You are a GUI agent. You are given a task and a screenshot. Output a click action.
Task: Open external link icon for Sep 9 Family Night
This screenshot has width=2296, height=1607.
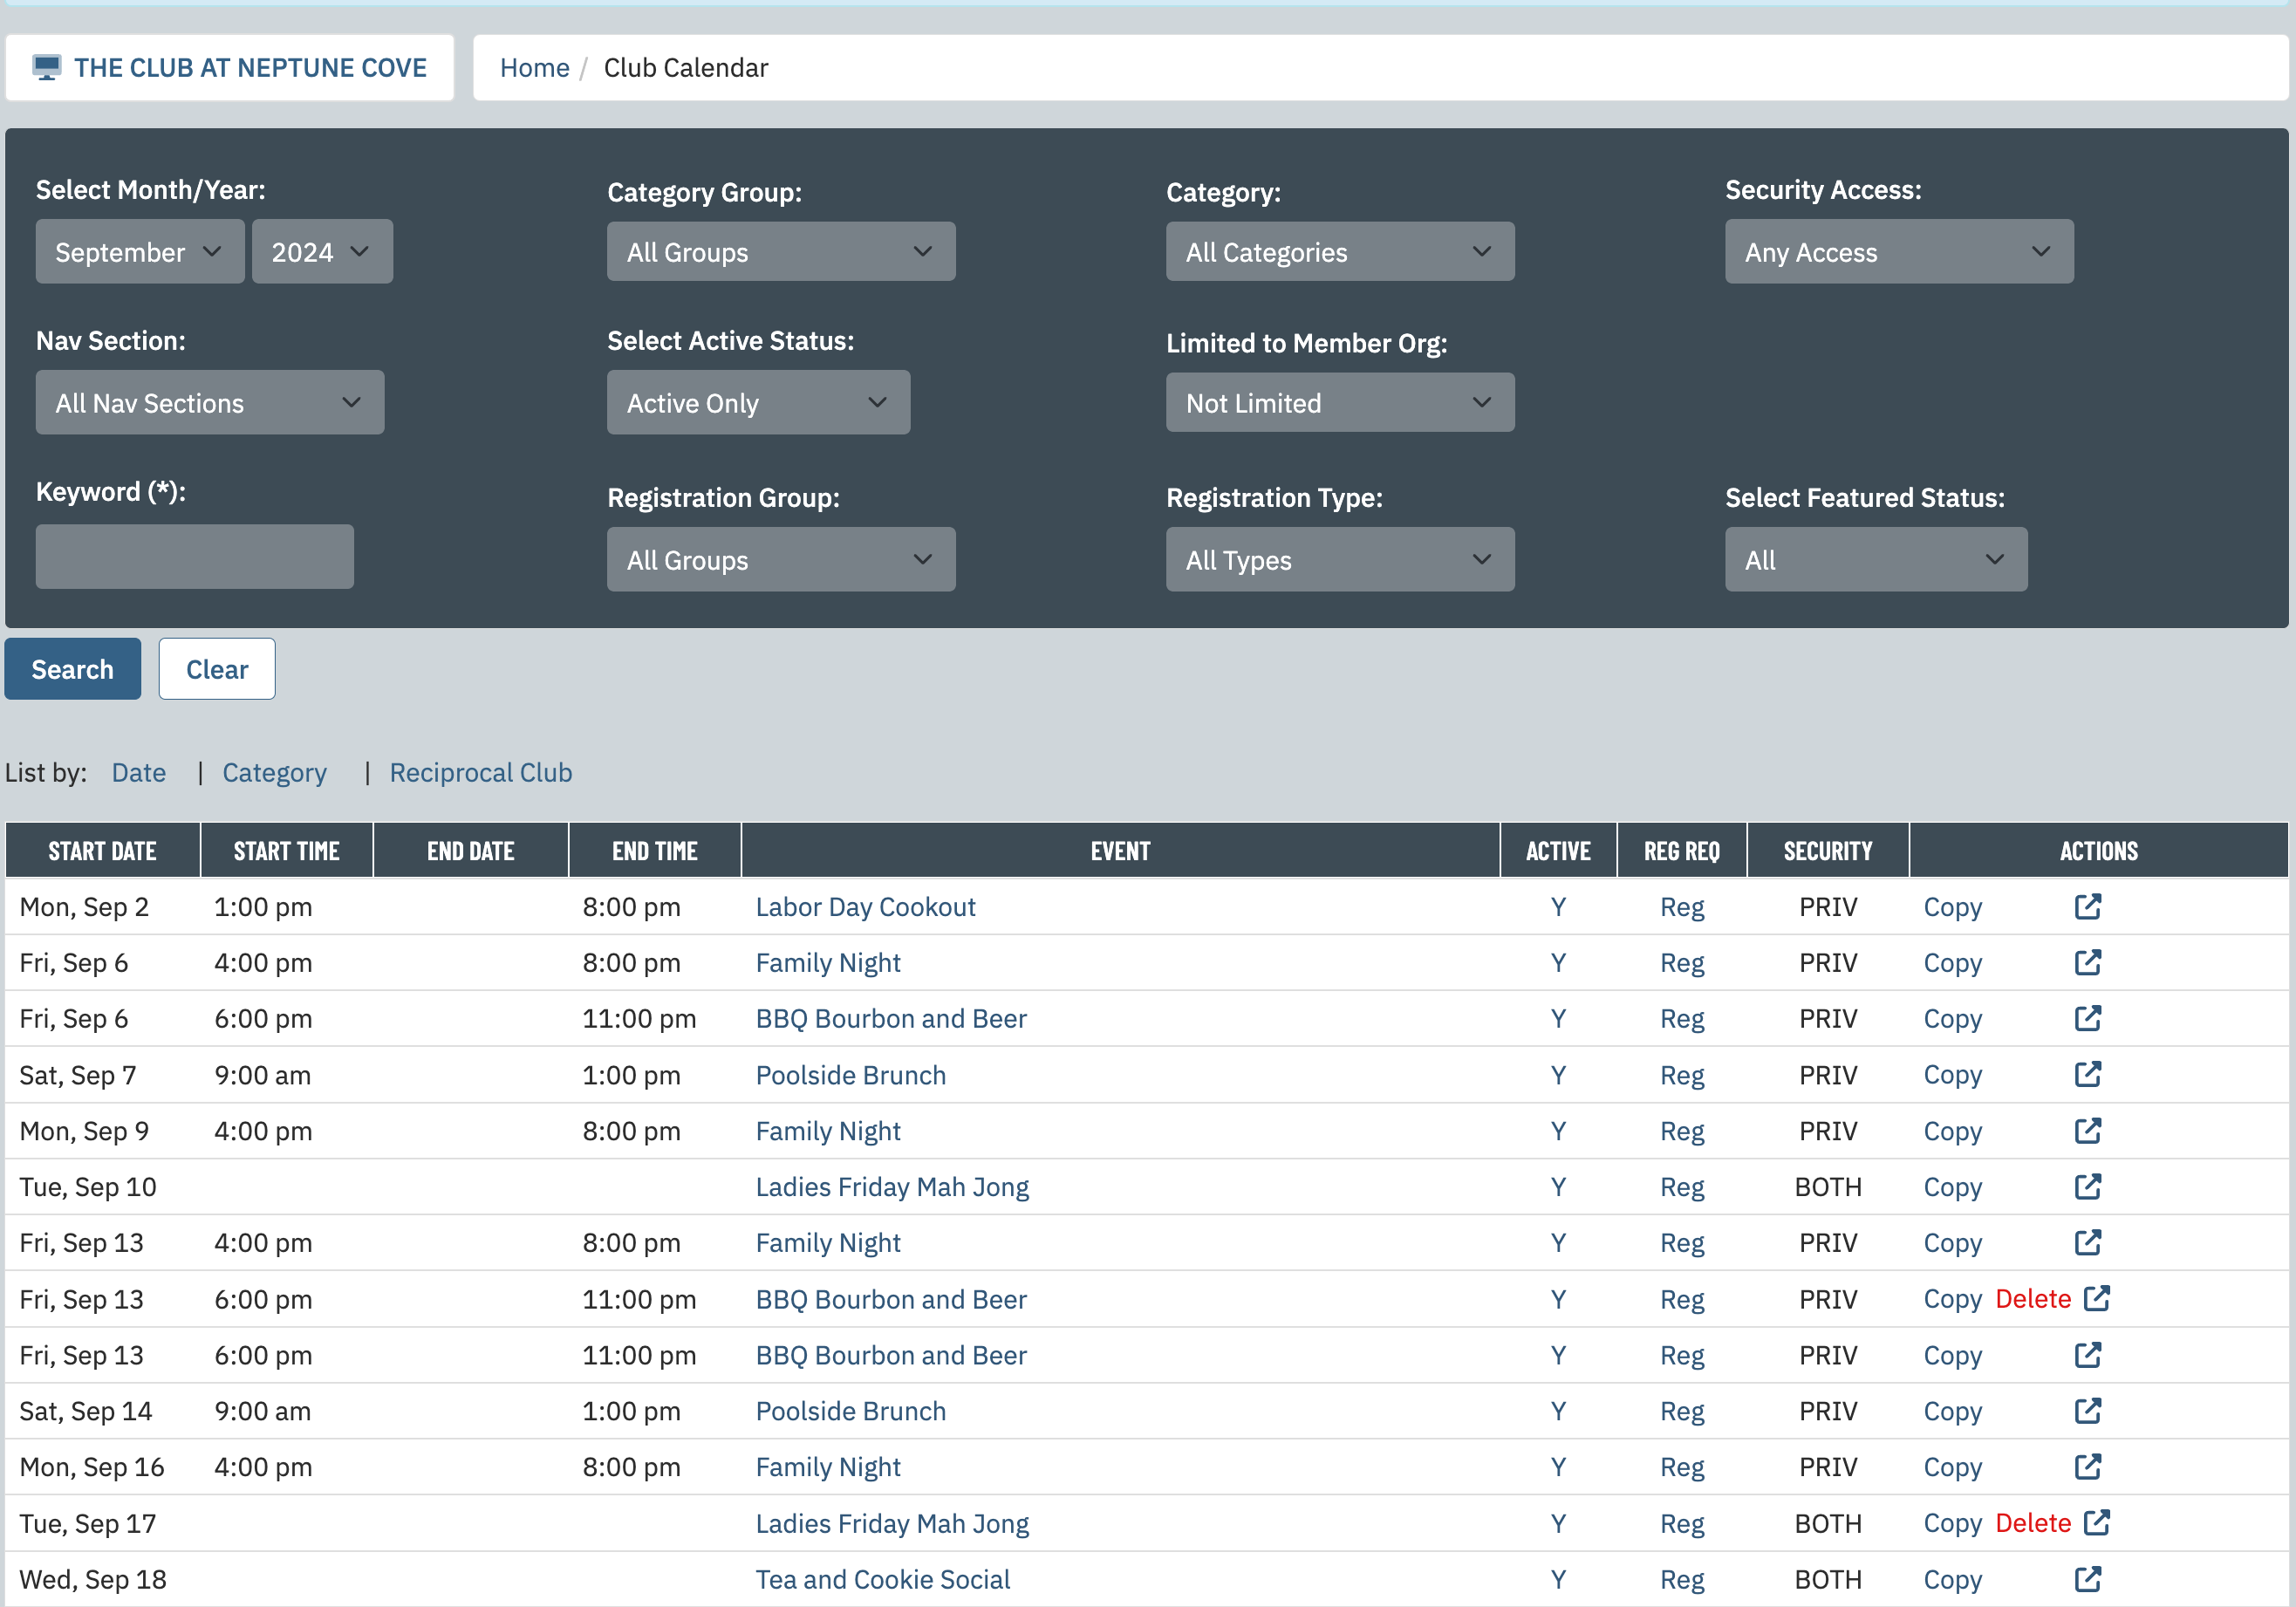(2087, 1130)
